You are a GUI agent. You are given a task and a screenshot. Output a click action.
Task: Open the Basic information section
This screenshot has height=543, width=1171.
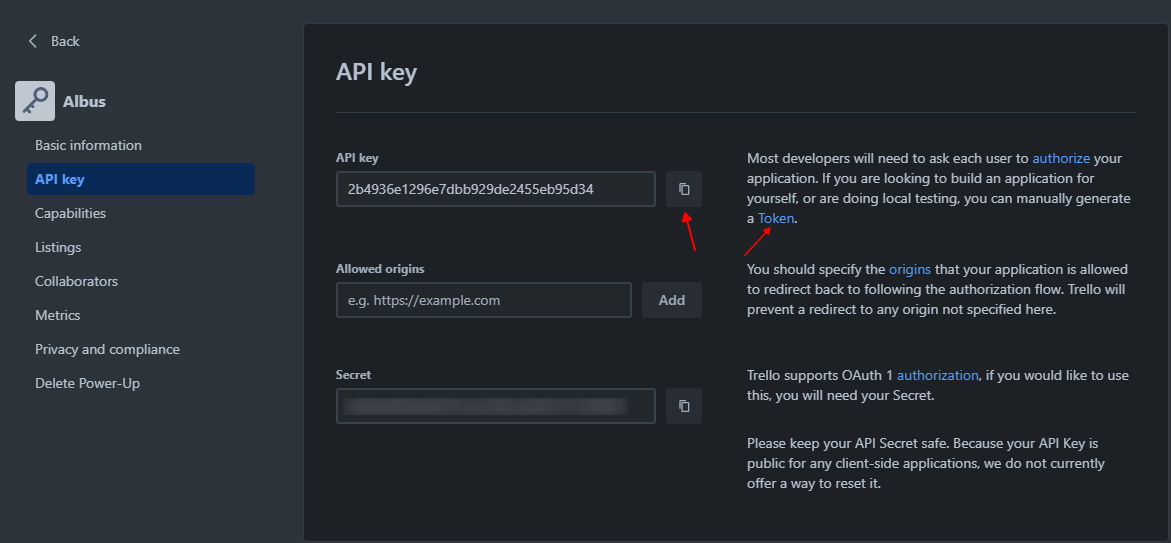pyautogui.click(x=88, y=145)
